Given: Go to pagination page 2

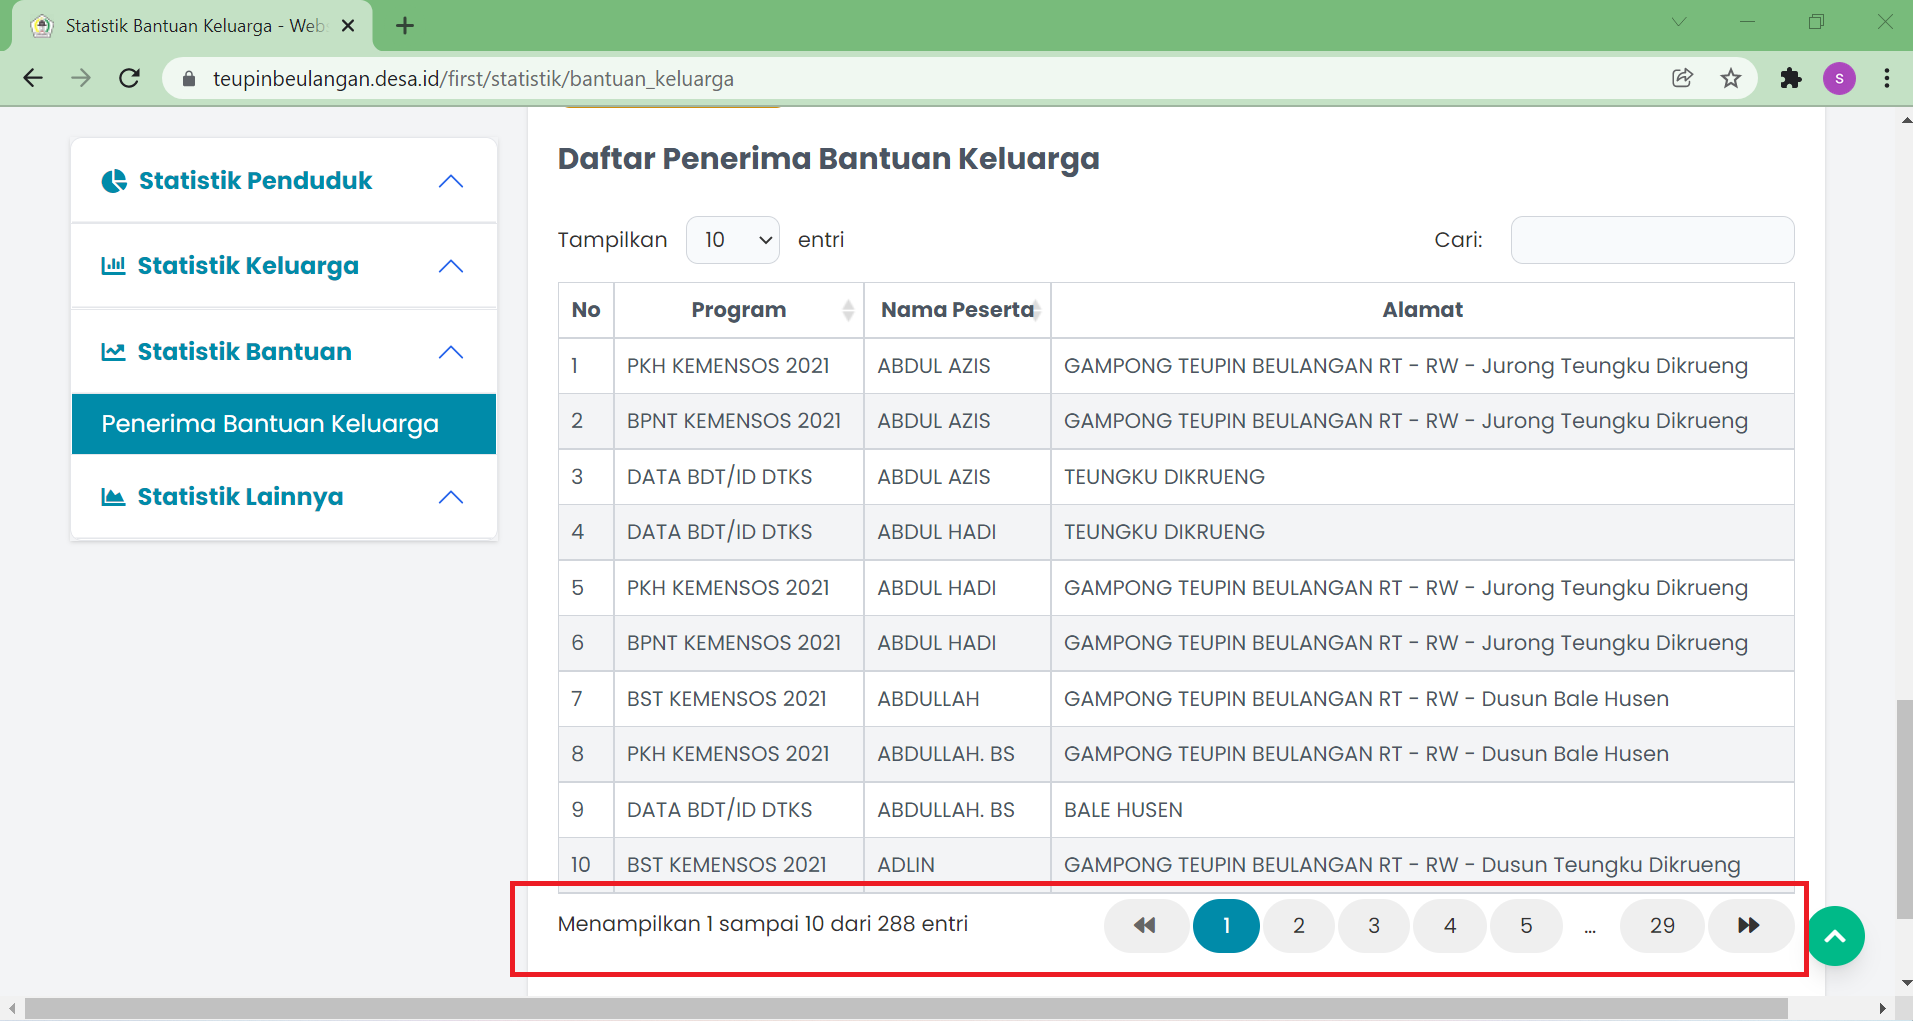Looking at the screenshot, I should tap(1299, 926).
